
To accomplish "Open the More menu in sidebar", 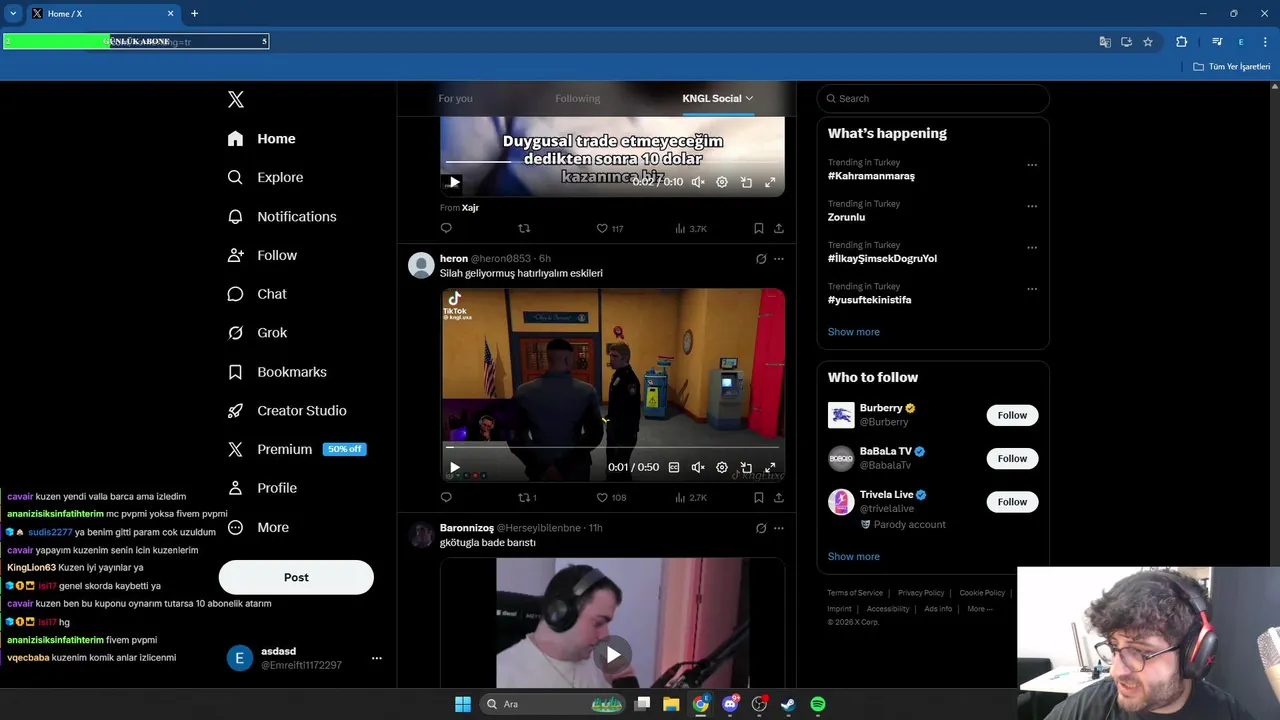I will click(x=258, y=527).
